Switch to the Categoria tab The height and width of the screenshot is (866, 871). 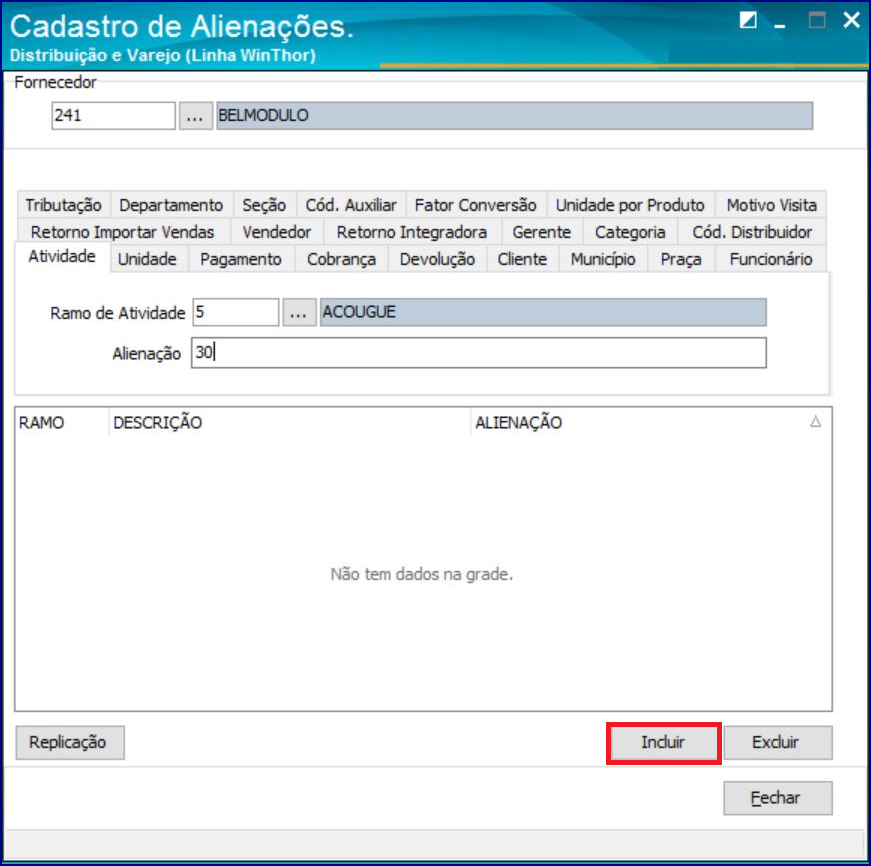(x=630, y=232)
